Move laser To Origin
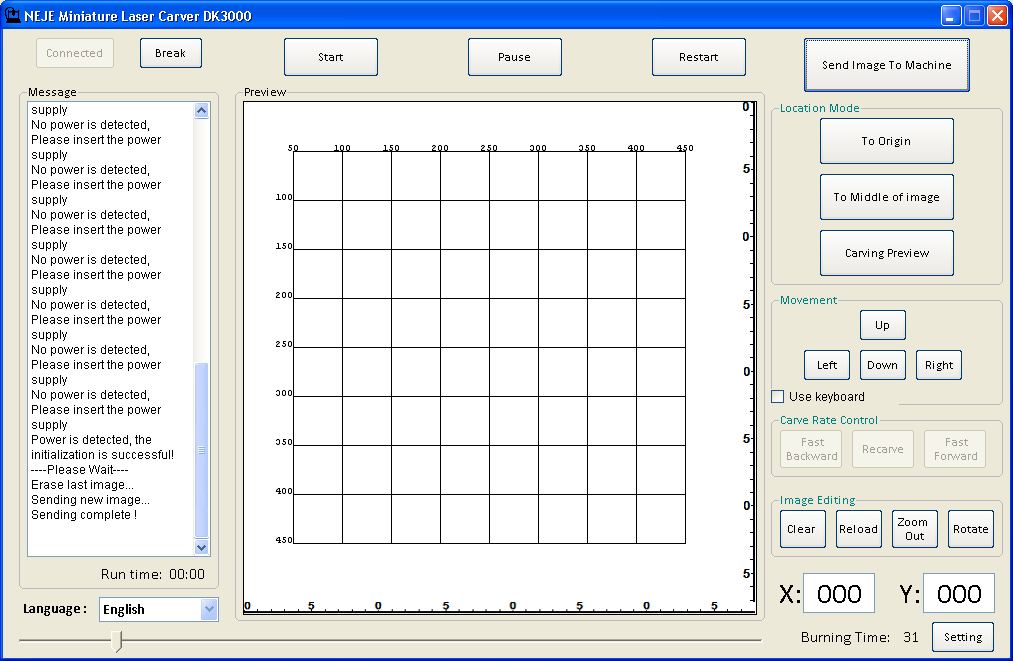The image size is (1013, 661). 886,141
